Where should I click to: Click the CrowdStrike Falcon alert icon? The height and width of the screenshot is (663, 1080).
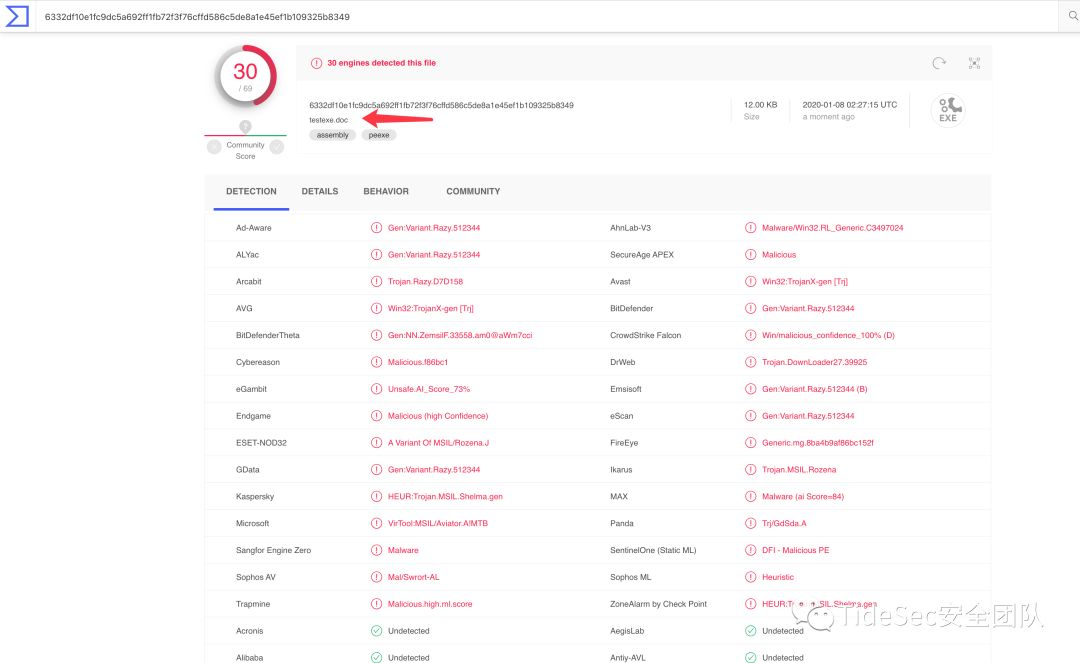point(750,335)
